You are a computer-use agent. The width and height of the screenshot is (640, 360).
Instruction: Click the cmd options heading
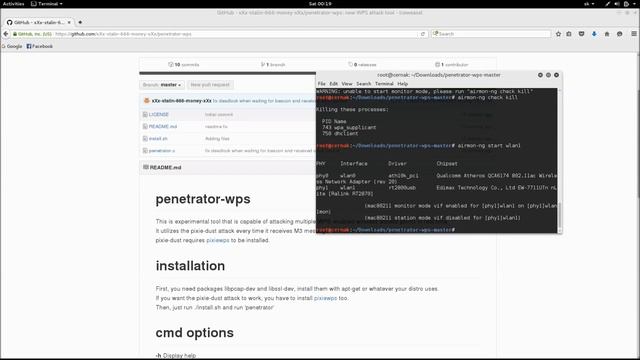point(195,333)
